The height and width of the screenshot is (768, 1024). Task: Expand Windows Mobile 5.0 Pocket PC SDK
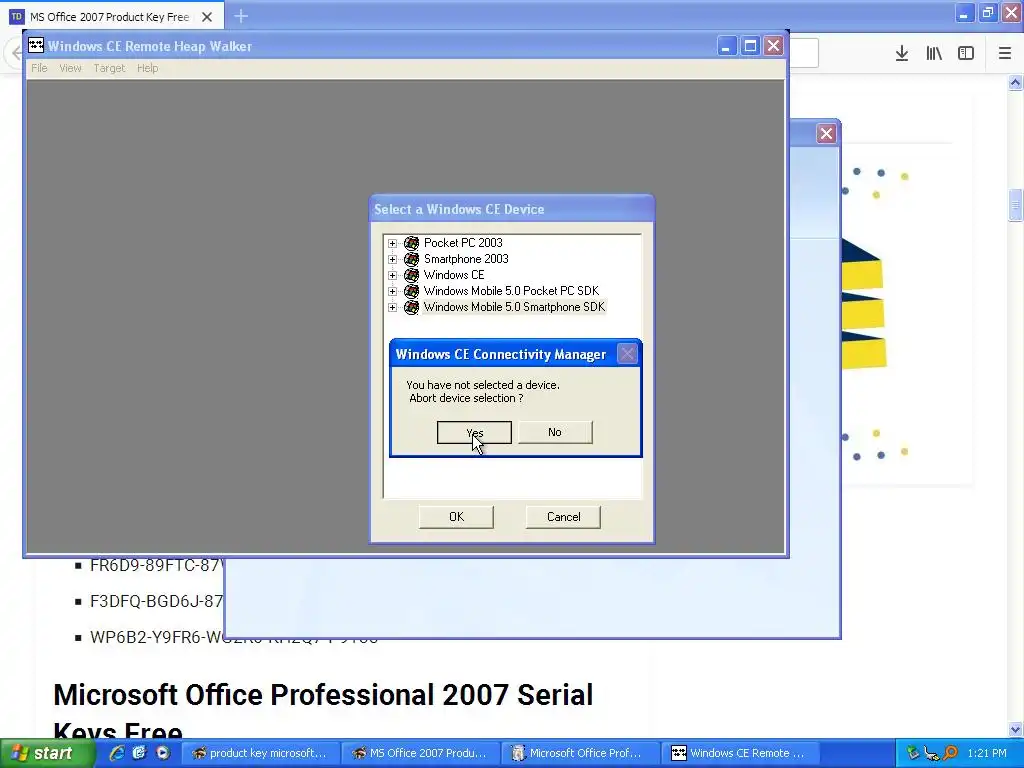pos(392,291)
